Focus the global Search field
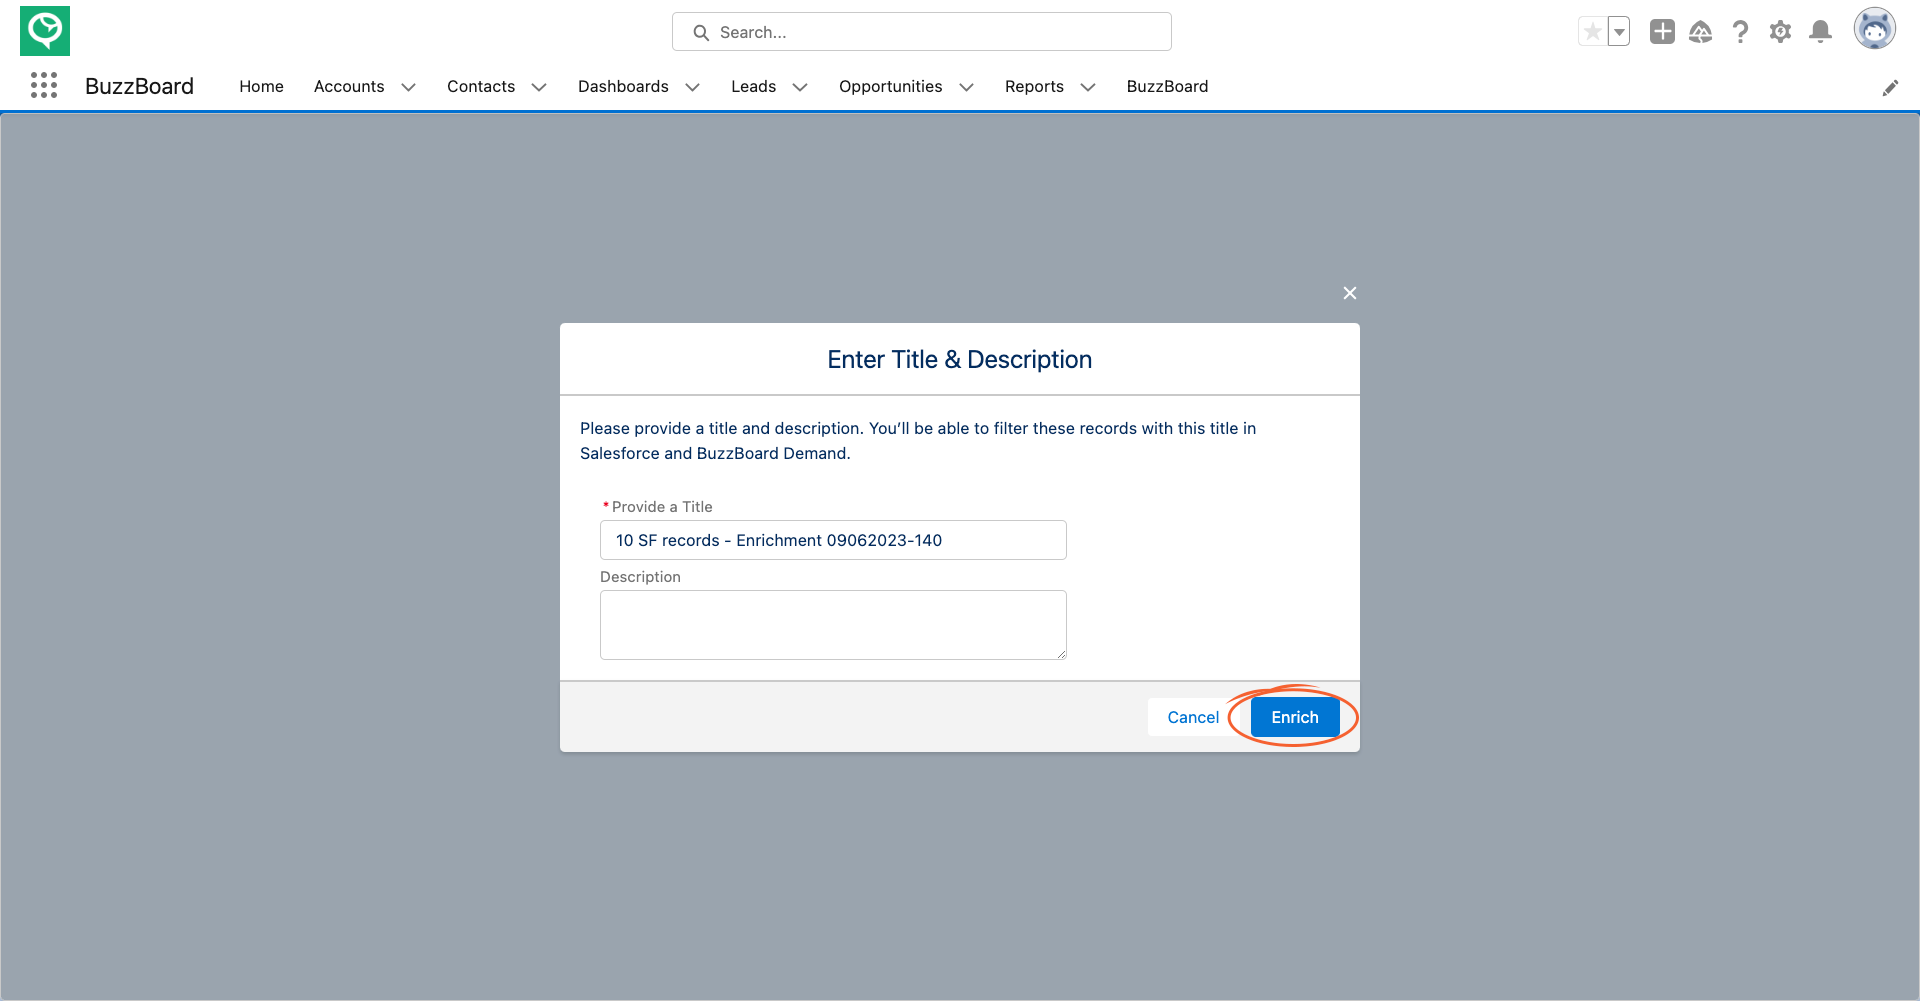1920x1001 pixels. pos(922,32)
